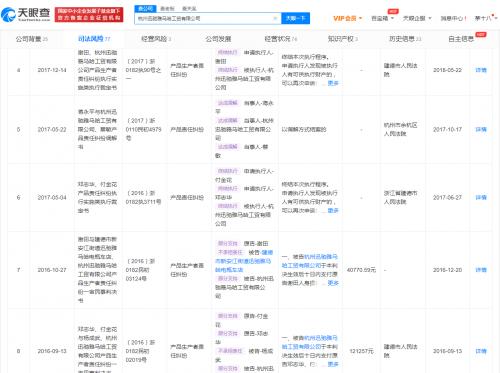Click the new badge above 百宝箱

coord(393,11)
